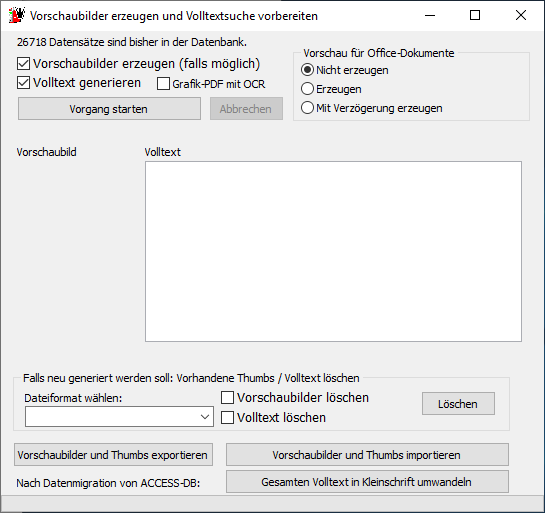Click the Löschen button
Screen dimensions: 545x513
458,404
